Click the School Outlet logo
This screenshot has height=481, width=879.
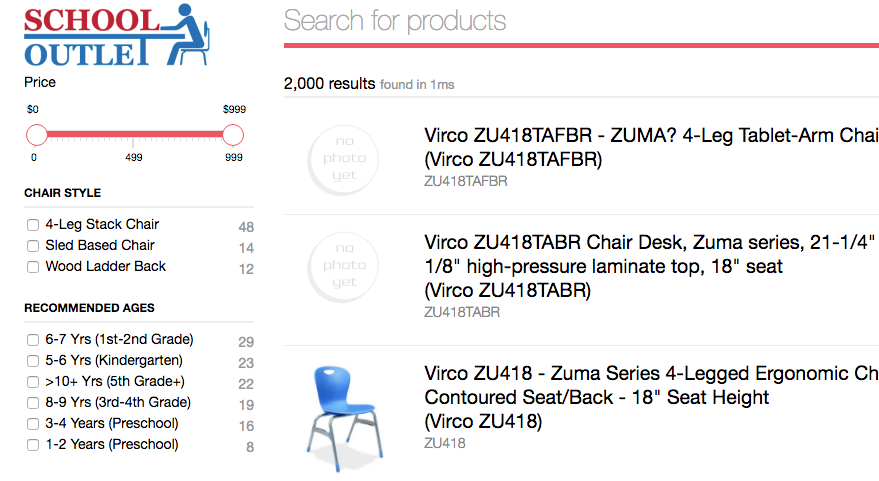[117, 35]
